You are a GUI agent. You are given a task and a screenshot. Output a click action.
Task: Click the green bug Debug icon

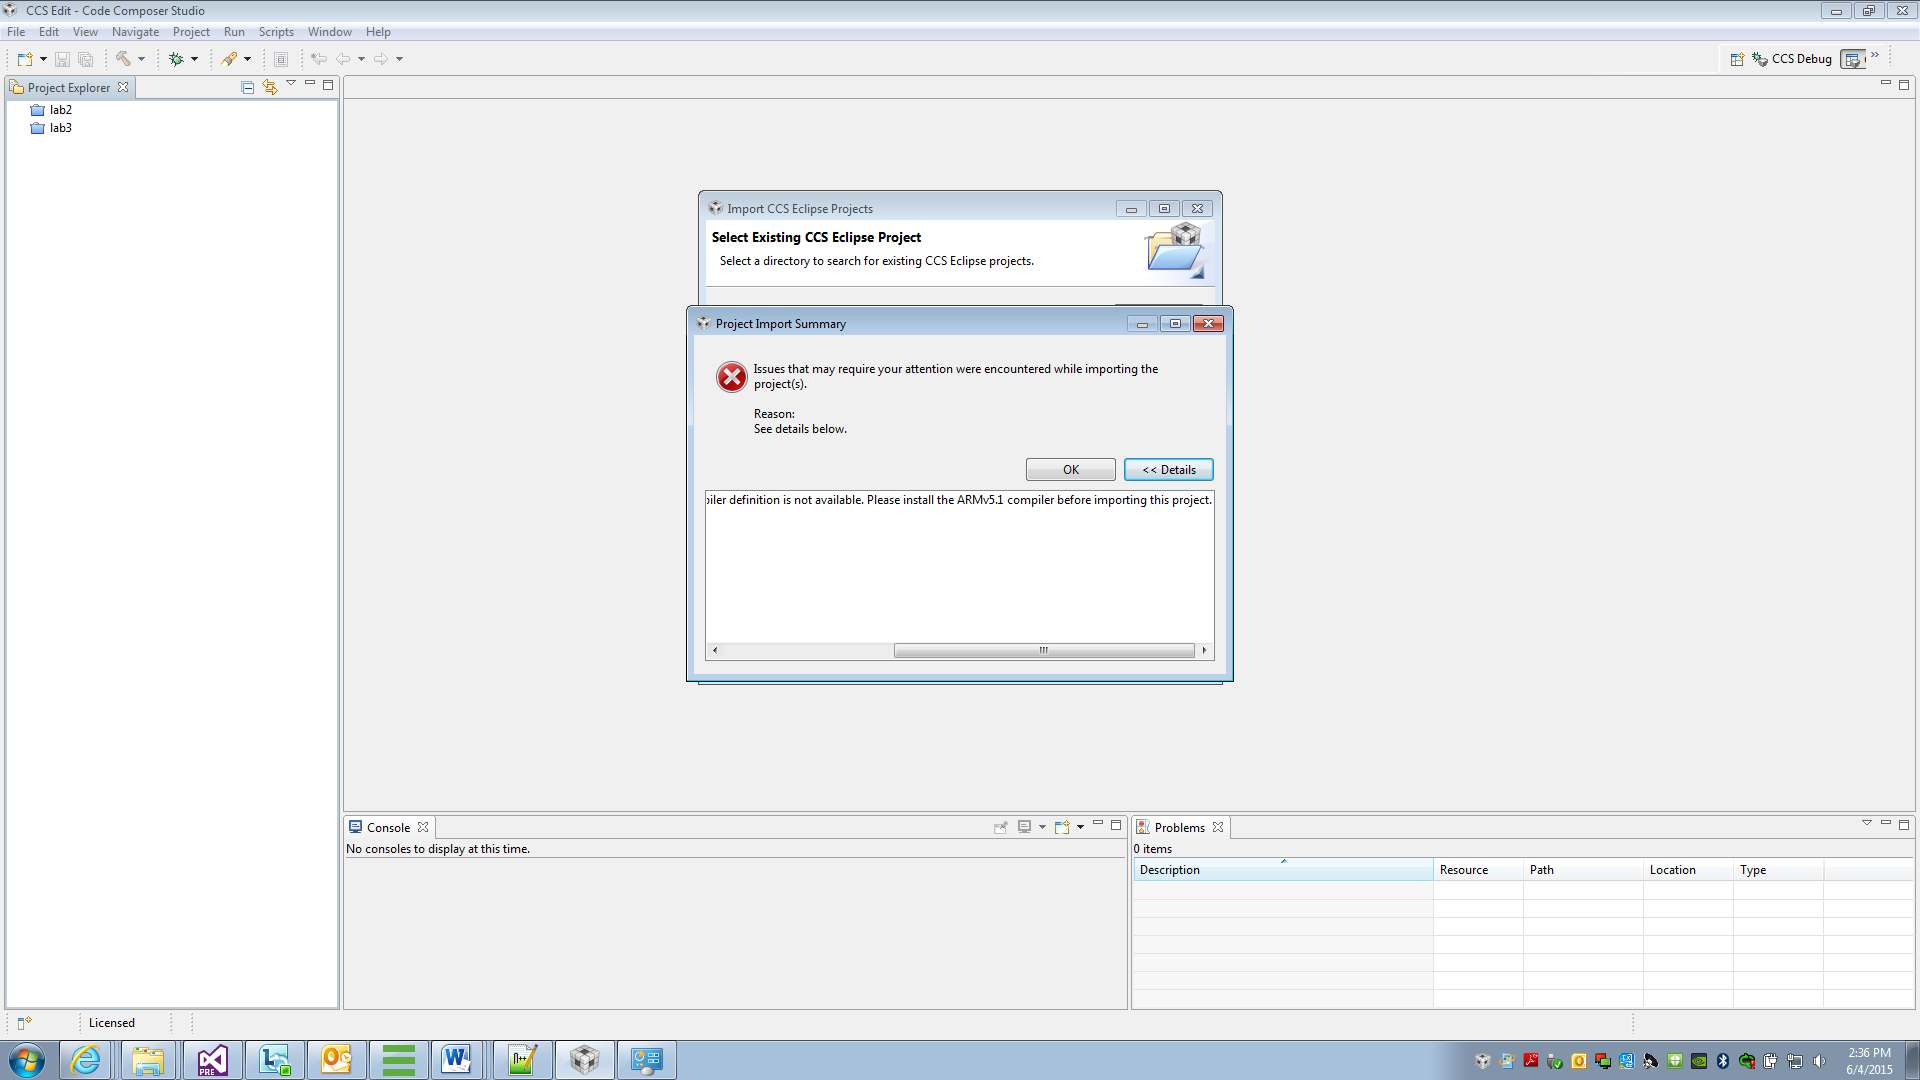[x=176, y=59]
